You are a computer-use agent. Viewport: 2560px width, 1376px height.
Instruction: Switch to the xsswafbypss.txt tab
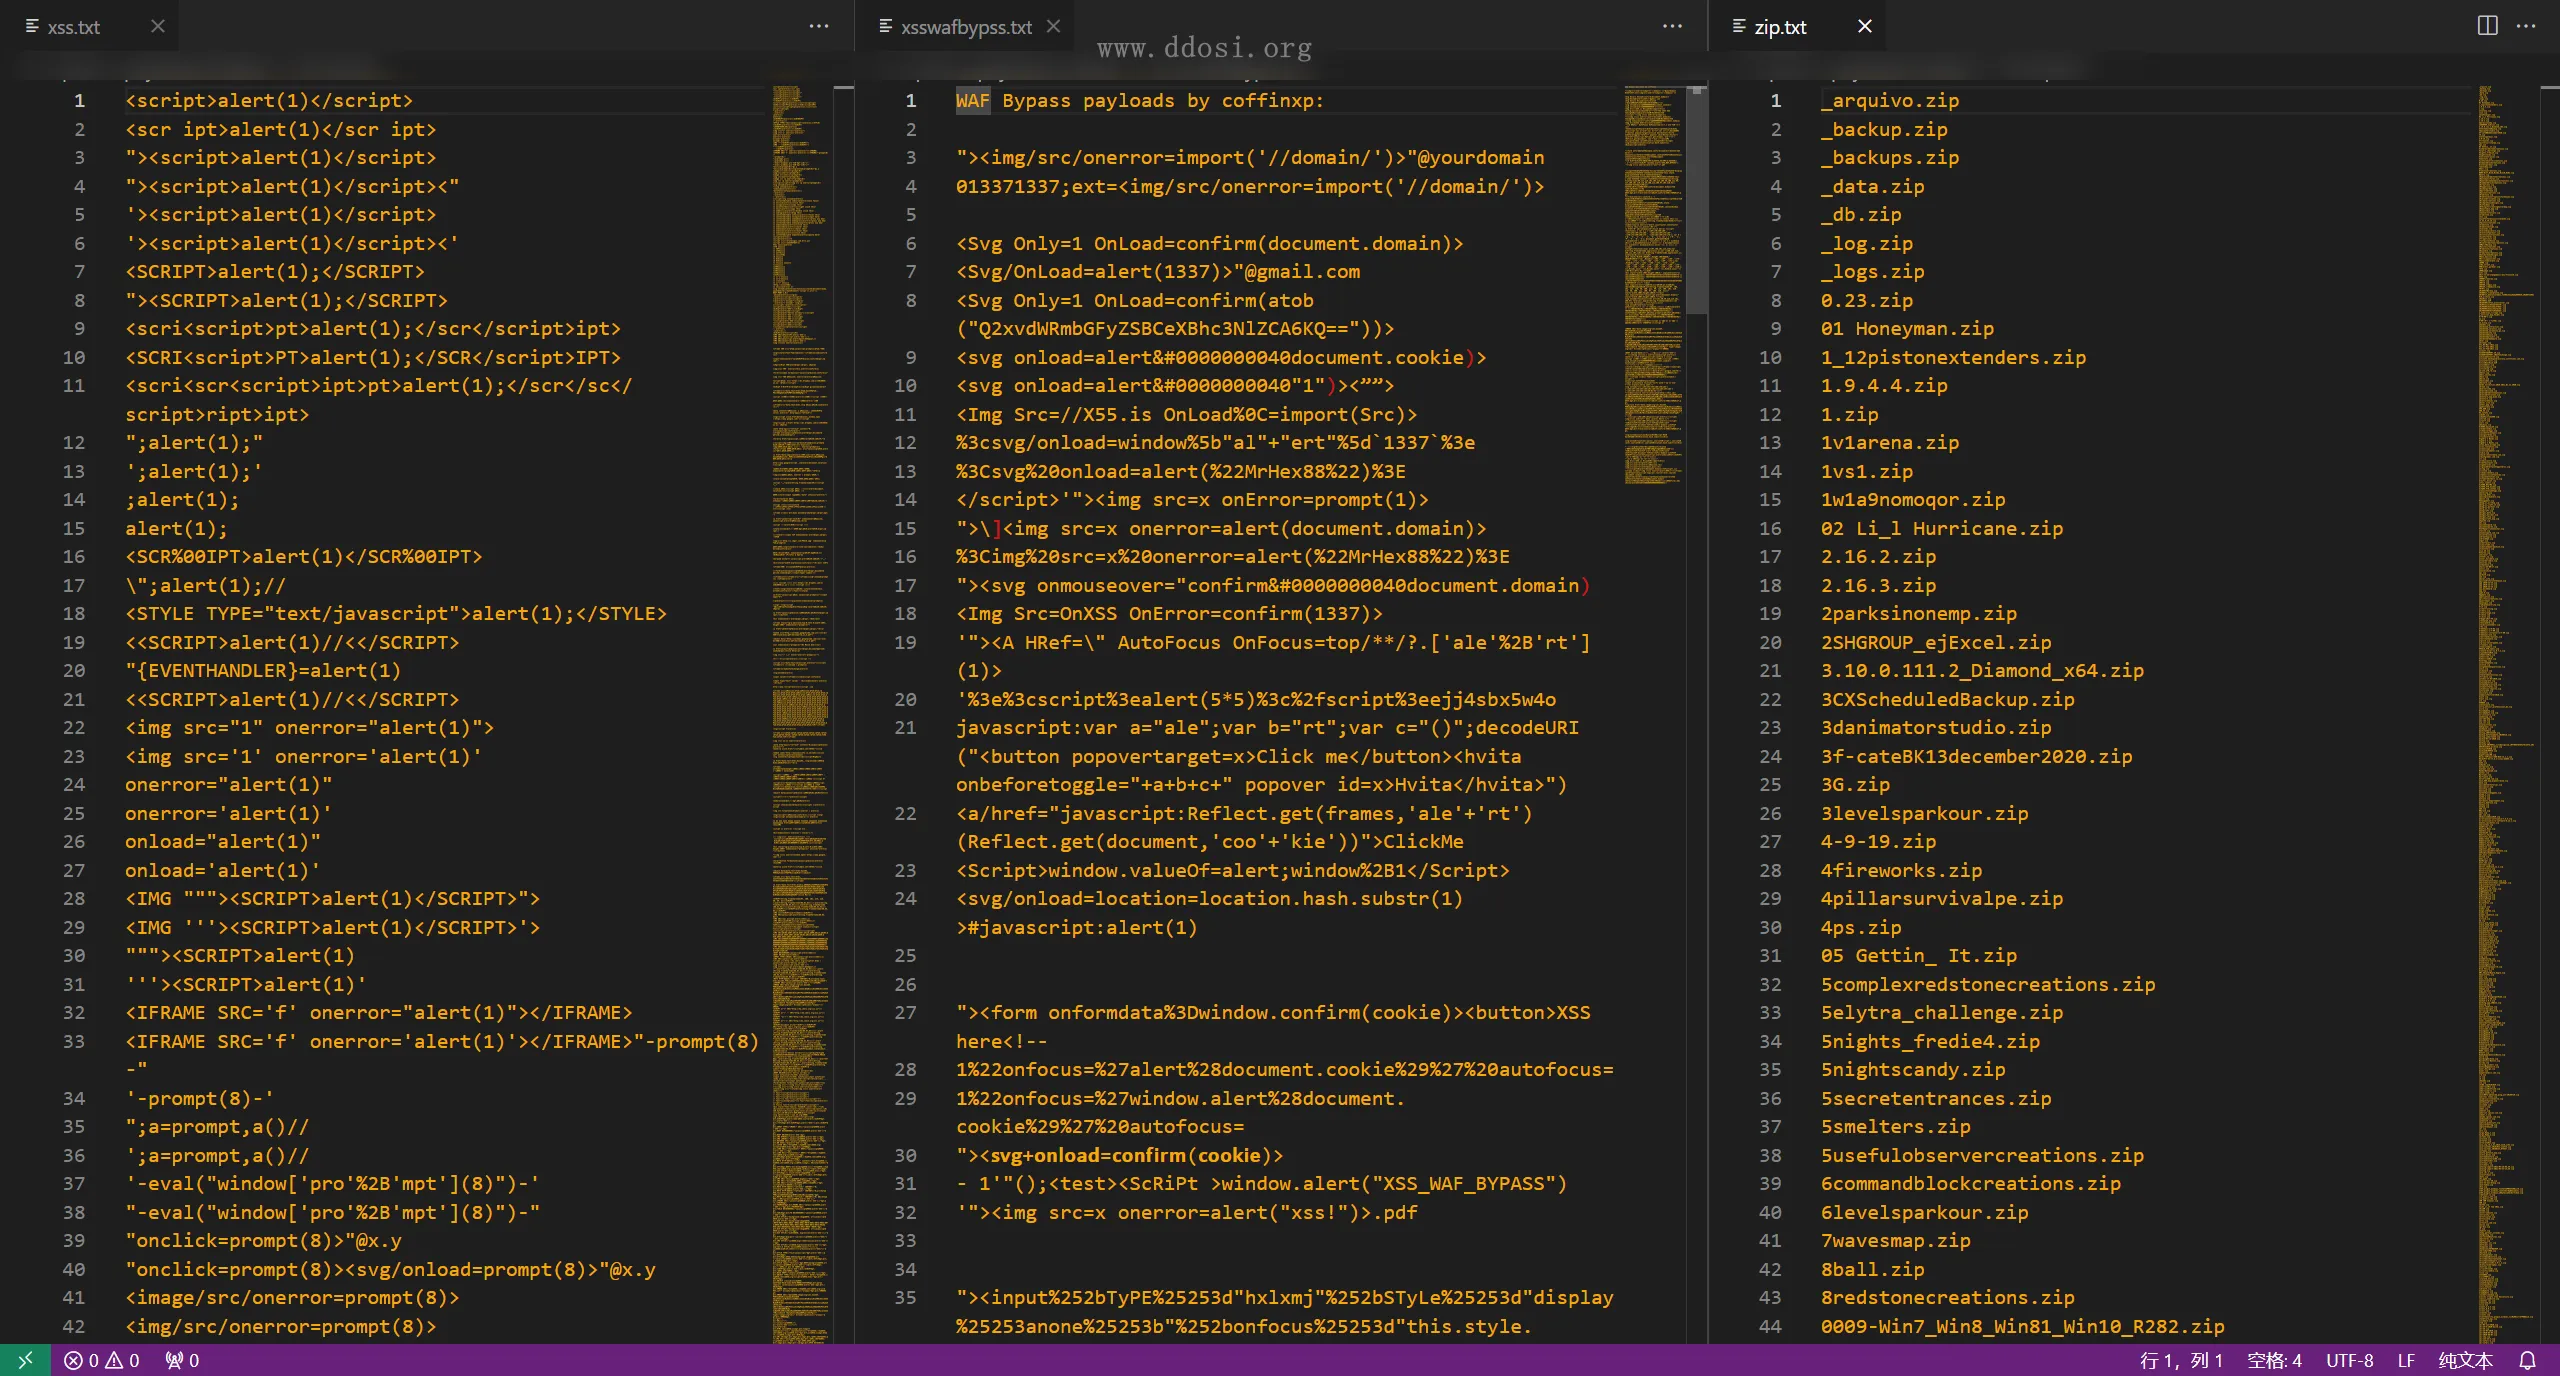[965, 27]
